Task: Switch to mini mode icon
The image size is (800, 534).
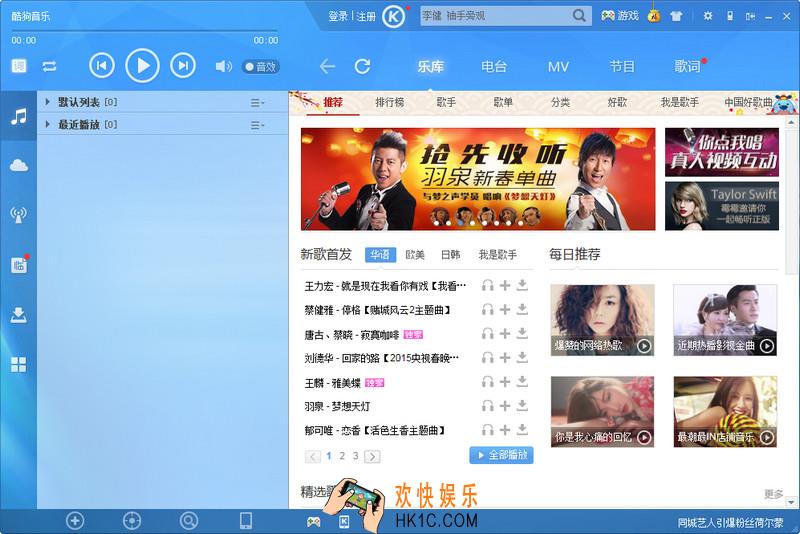Action: pos(750,16)
